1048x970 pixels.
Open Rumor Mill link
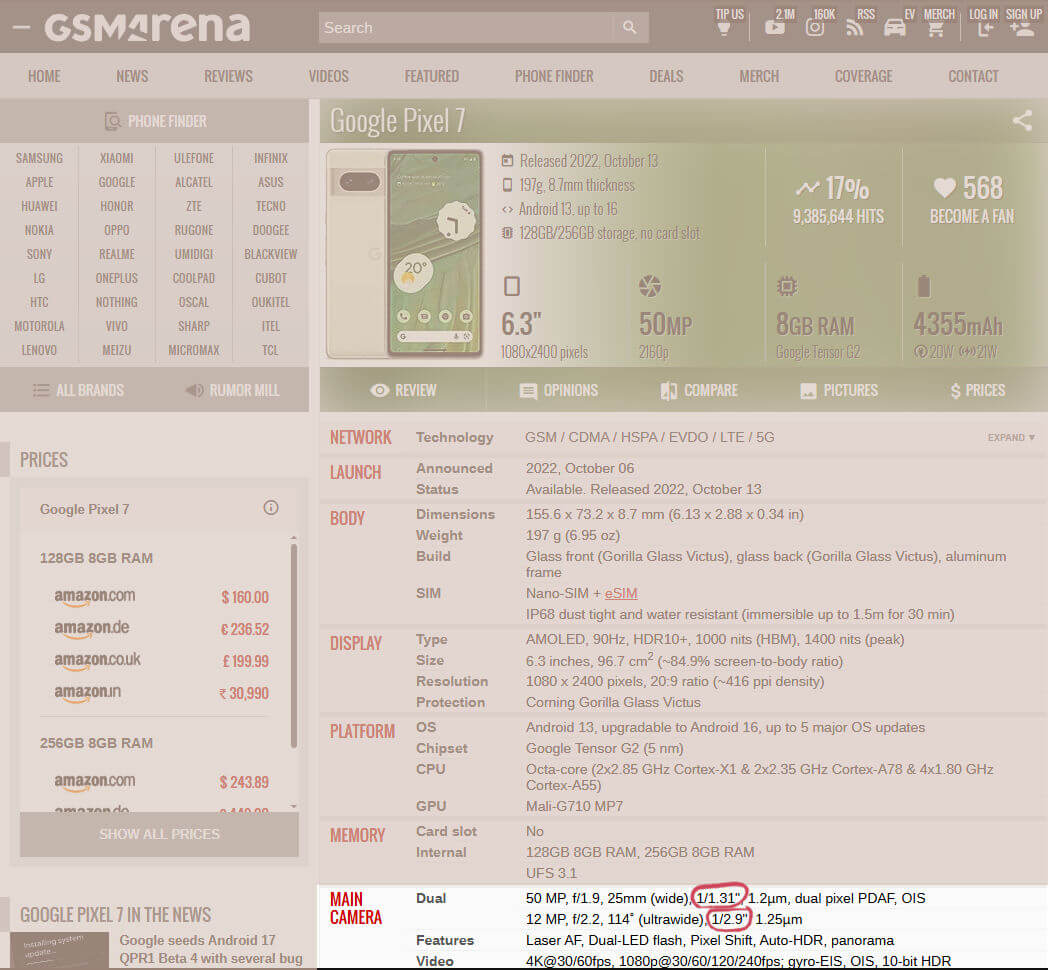pyautogui.click(x=233, y=390)
